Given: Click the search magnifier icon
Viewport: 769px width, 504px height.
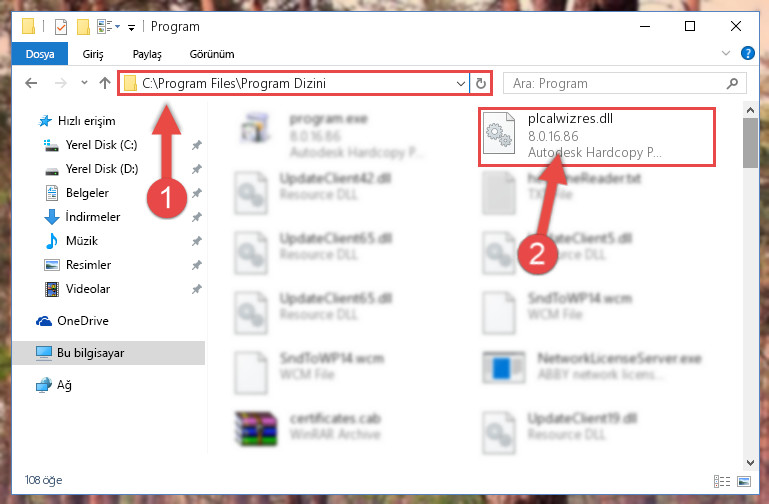Looking at the screenshot, I should 732,83.
